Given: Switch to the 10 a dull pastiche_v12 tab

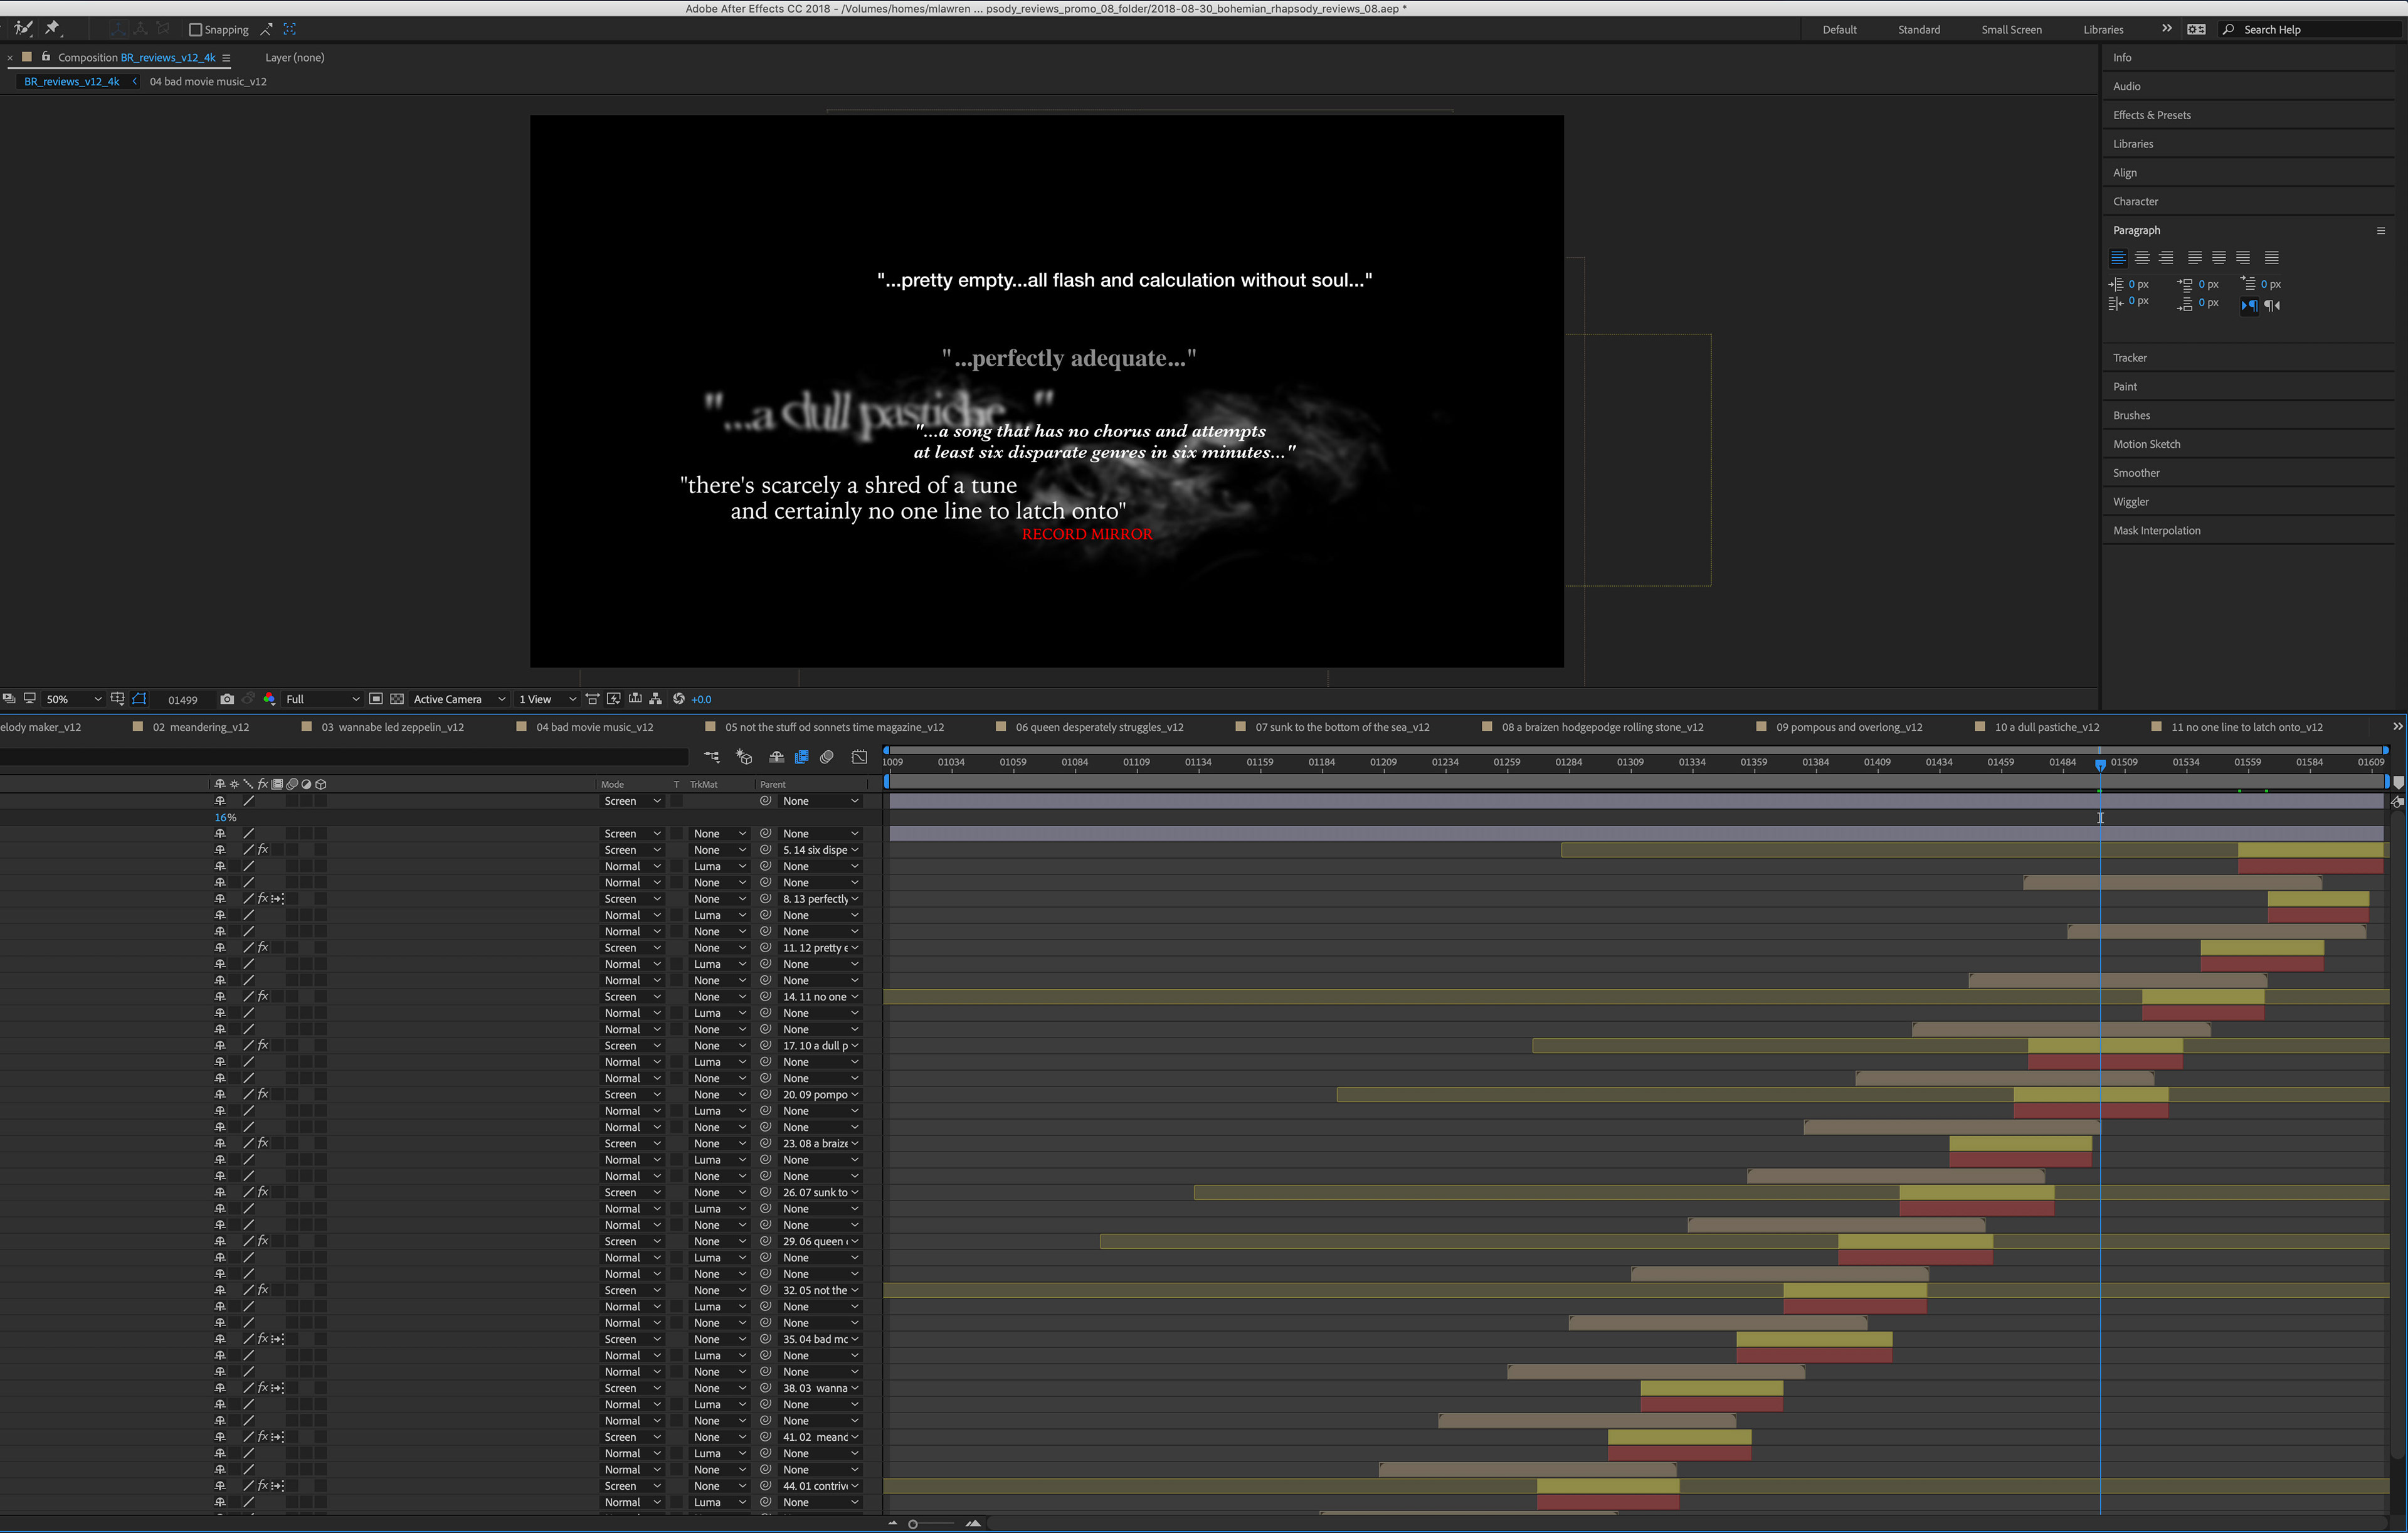Looking at the screenshot, I should point(2046,727).
